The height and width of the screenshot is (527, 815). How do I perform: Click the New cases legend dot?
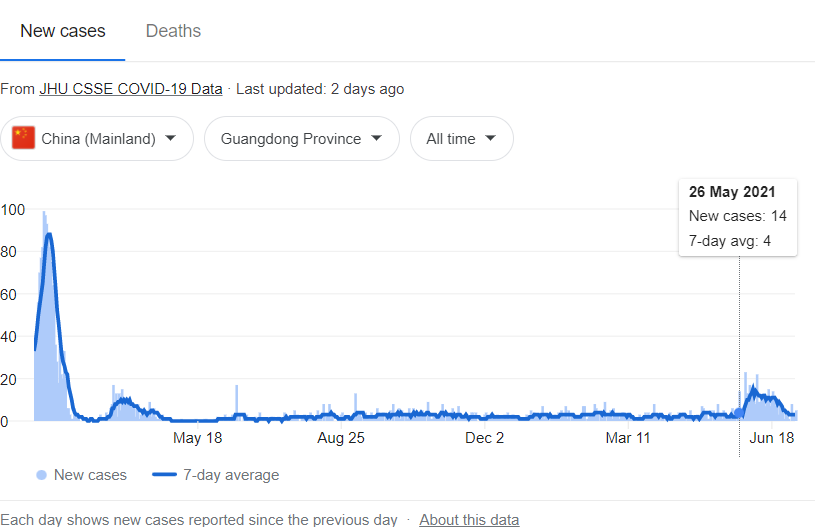(x=41, y=475)
